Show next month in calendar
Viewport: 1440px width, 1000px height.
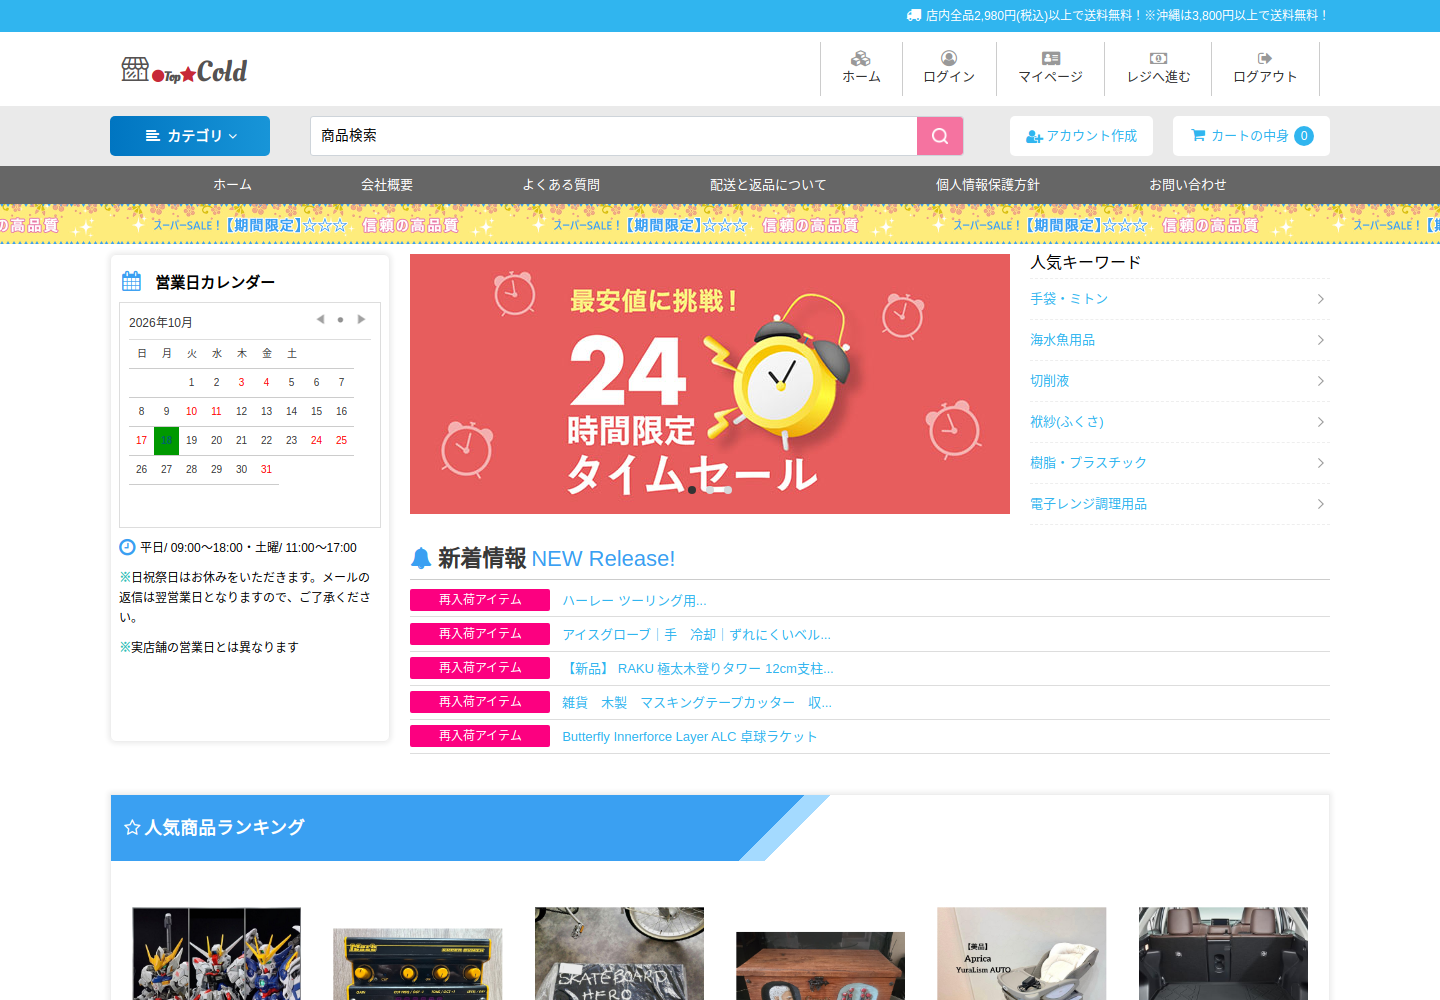(361, 320)
